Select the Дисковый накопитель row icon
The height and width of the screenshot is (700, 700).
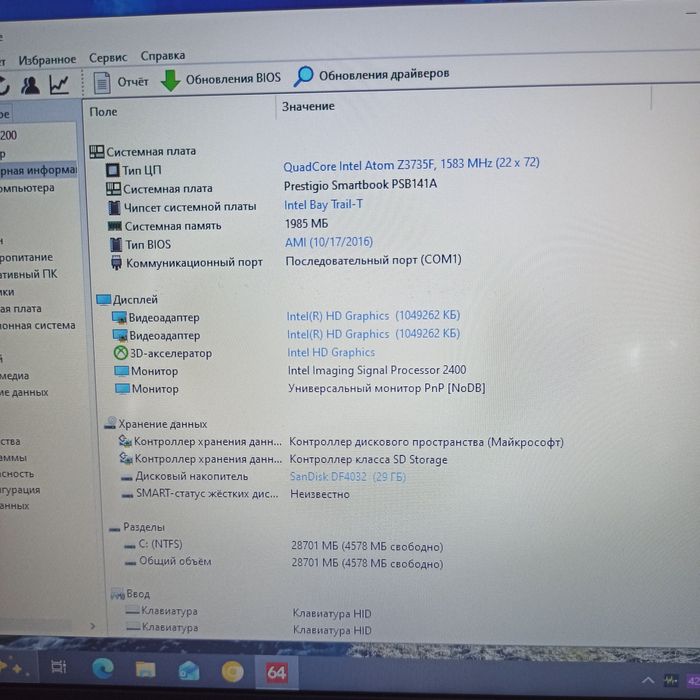[x=127, y=478]
